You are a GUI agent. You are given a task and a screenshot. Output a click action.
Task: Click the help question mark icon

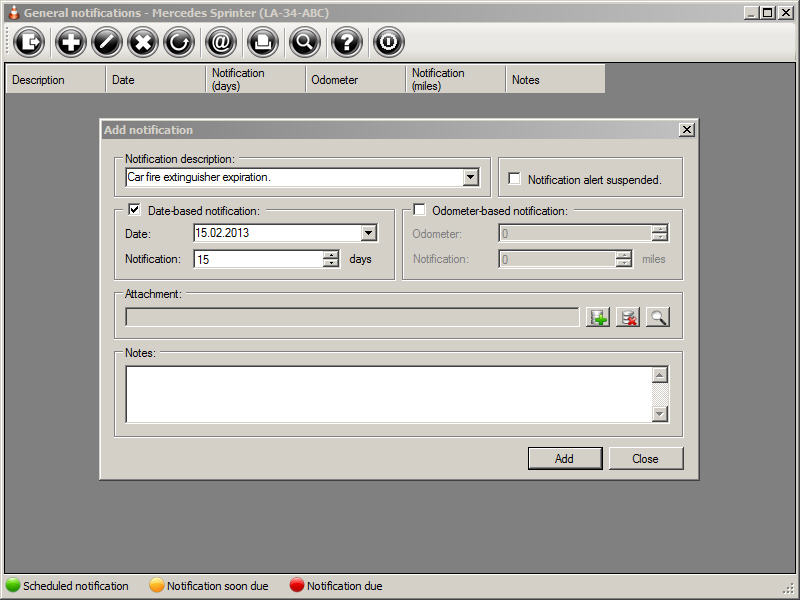[346, 42]
